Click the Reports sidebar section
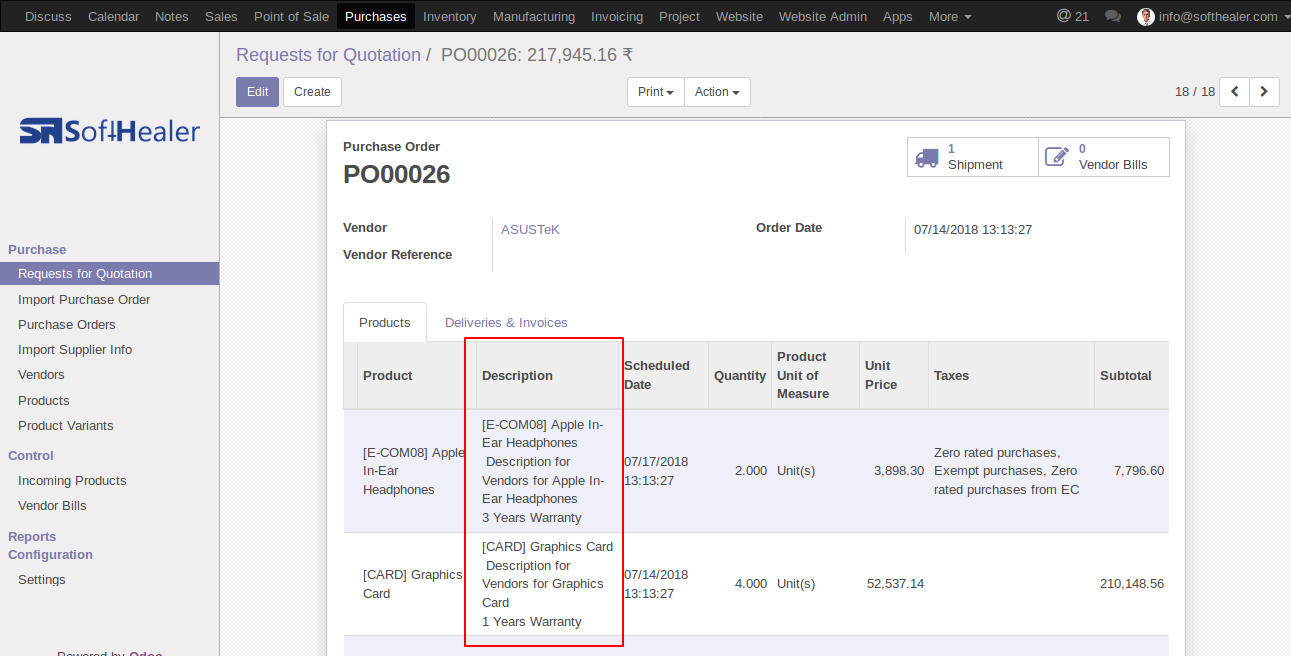Image resolution: width=1291 pixels, height=656 pixels. point(32,536)
